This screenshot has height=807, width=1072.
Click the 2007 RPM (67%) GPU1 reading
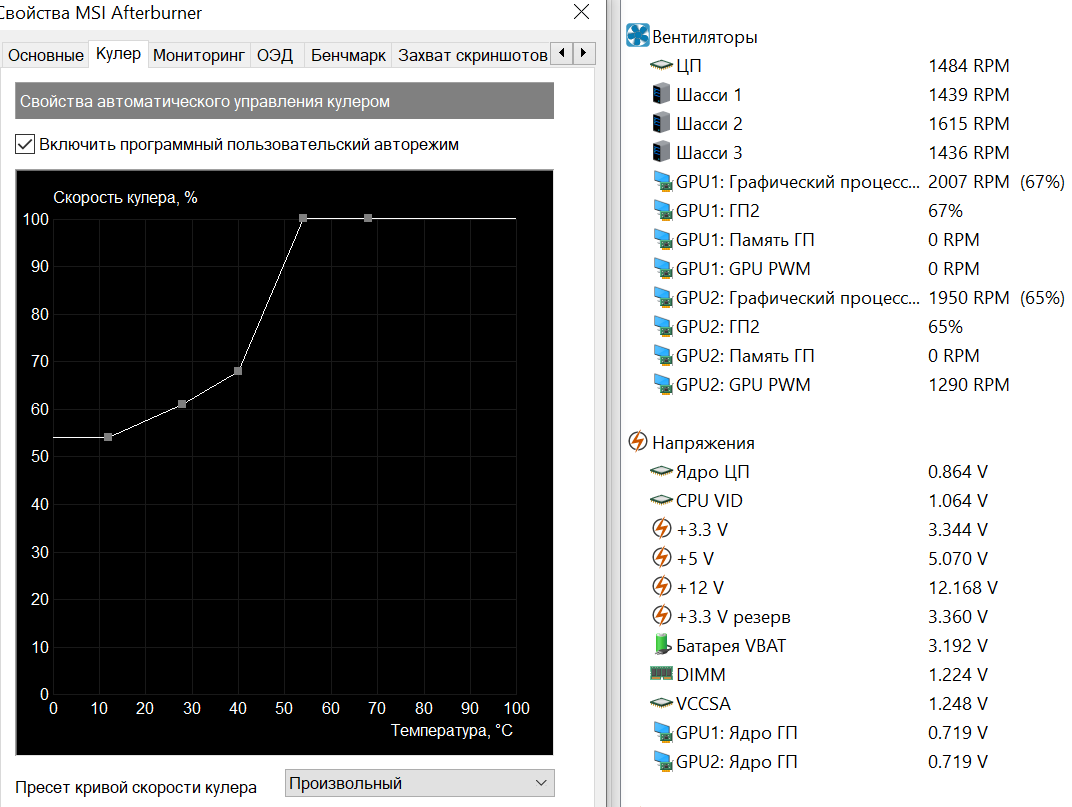pos(996,182)
